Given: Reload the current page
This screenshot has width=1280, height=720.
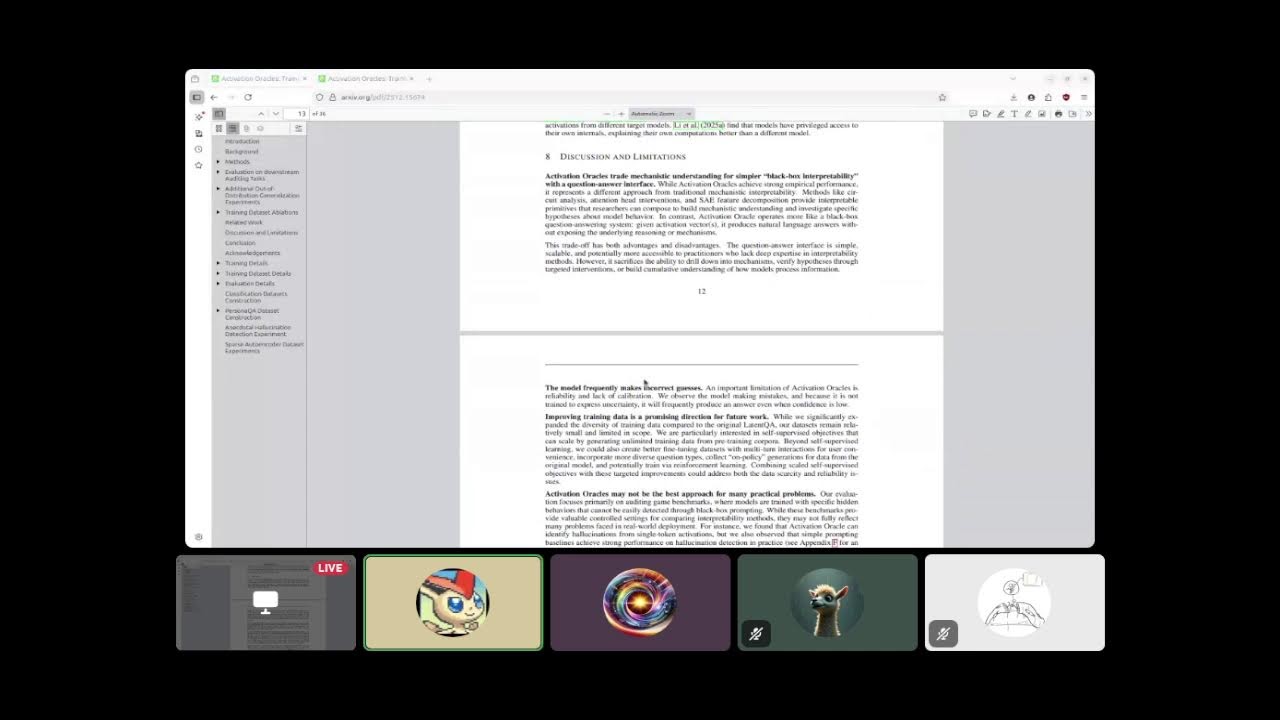Looking at the screenshot, I should pyautogui.click(x=248, y=97).
